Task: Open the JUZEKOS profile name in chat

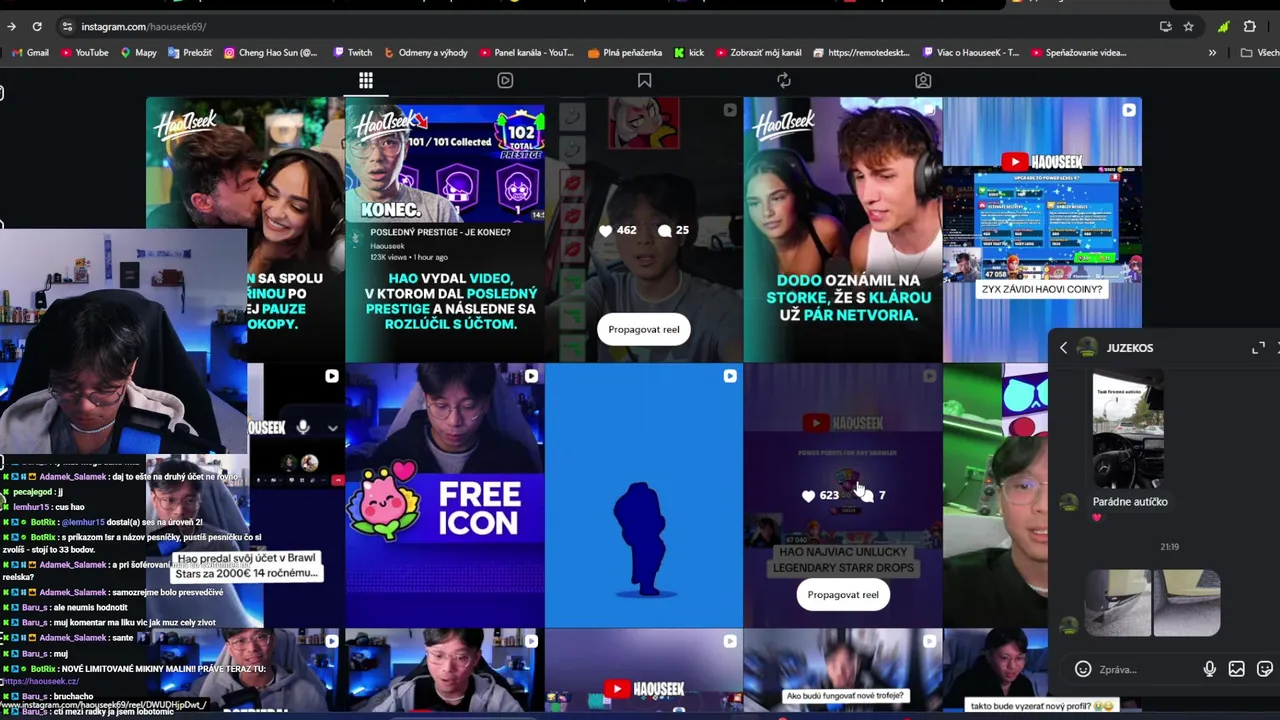Action: point(1130,348)
